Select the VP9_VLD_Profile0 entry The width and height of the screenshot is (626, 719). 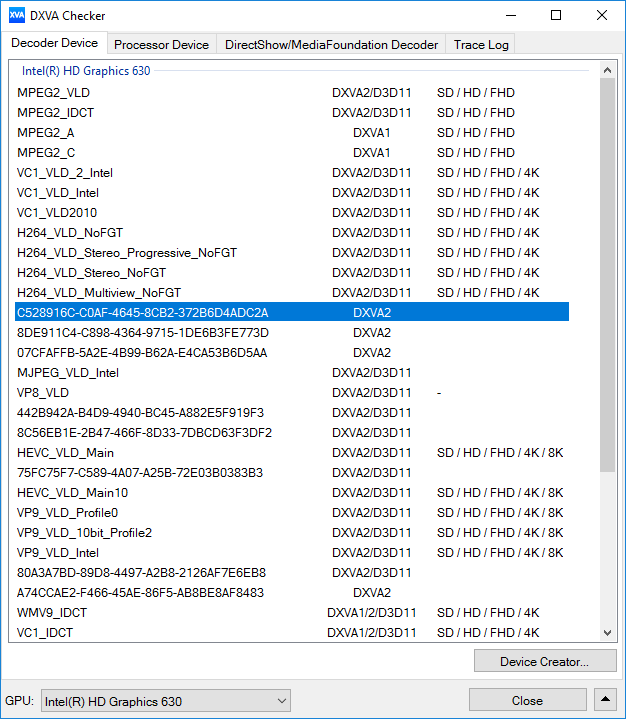click(x=292, y=513)
